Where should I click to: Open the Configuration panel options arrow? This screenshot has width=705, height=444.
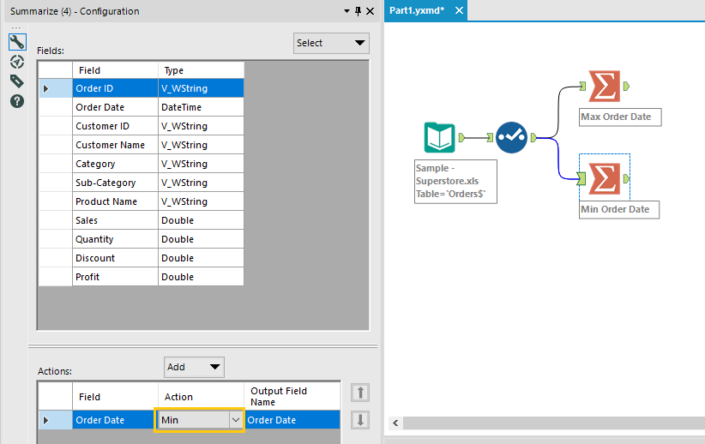point(347,11)
